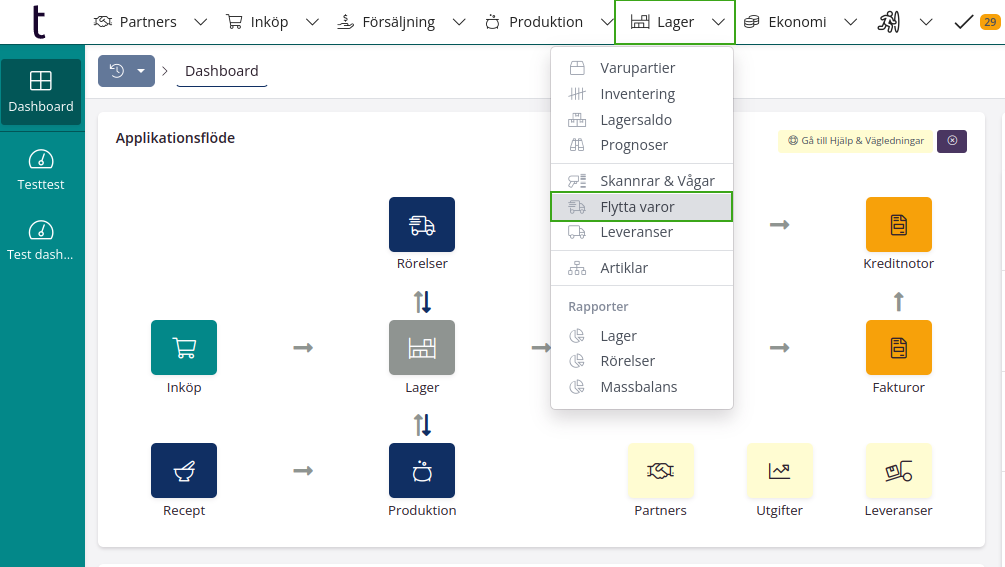Image resolution: width=1005 pixels, height=567 pixels.
Task: Close the Applikationsflöde panel with X button
Action: click(x=951, y=141)
